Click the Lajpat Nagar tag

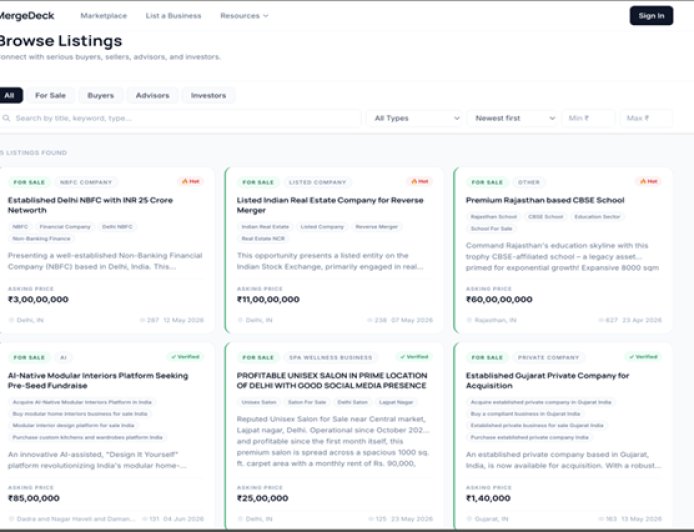click(x=396, y=402)
